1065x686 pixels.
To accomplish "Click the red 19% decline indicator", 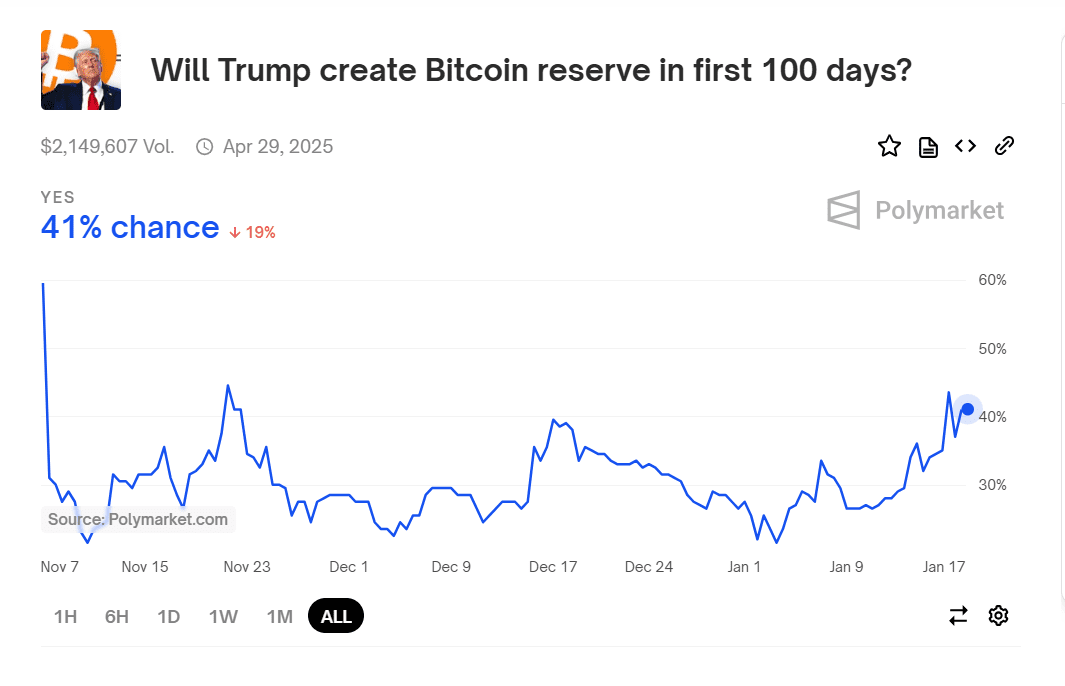I will click(252, 231).
